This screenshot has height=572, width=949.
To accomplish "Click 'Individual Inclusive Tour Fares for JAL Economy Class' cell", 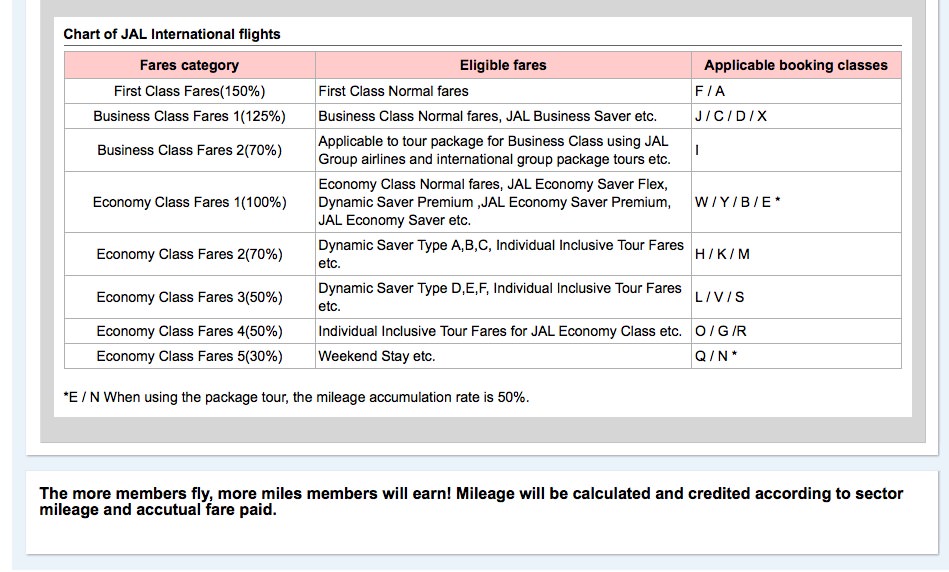I will pyautogui.click(x=503, y=331).
